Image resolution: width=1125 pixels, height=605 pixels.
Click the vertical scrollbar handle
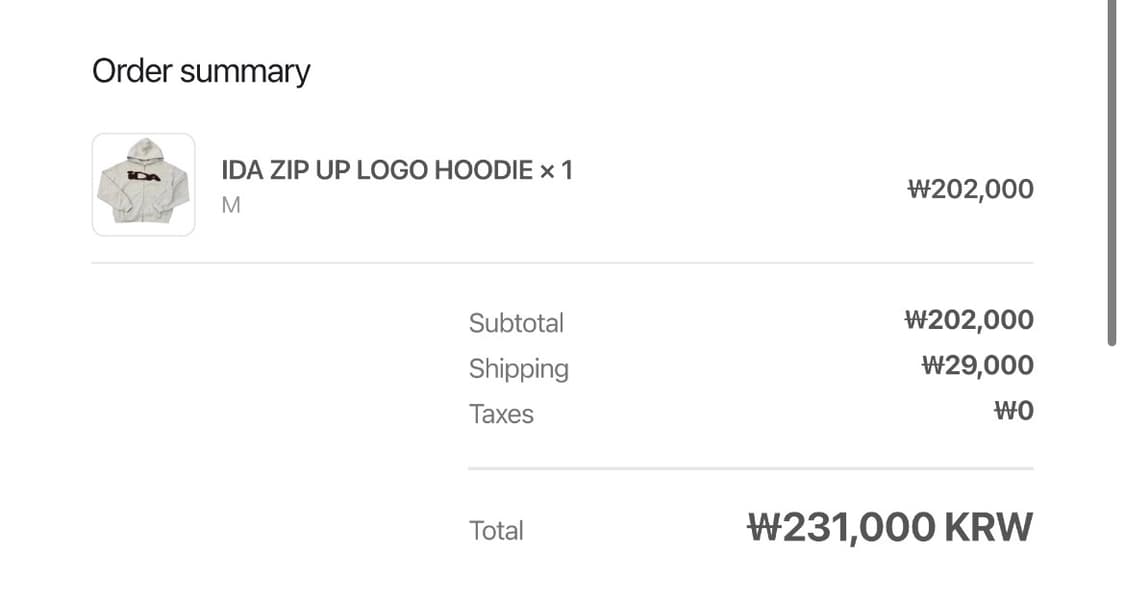pos(1112,170)
